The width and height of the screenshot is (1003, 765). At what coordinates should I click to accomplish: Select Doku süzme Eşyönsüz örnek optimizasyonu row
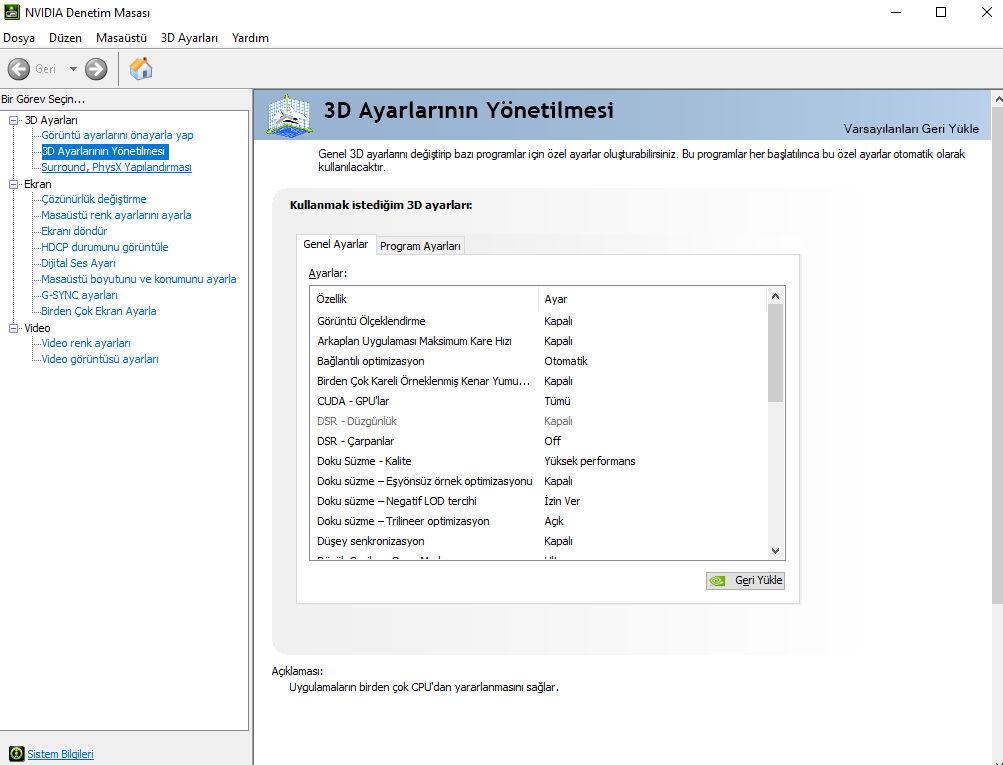(x=537, y=481)
